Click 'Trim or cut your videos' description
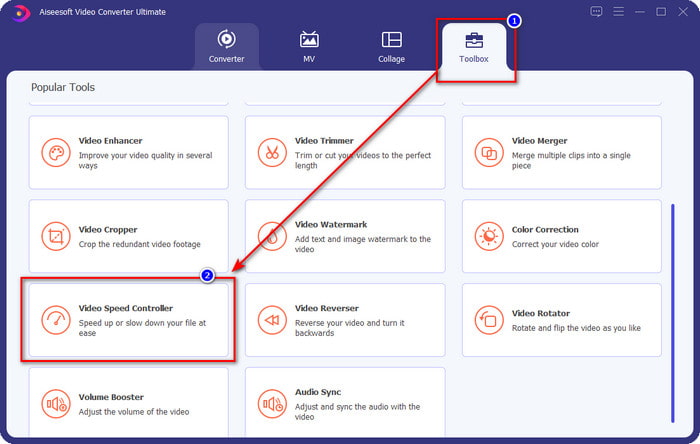 pyautogui.click(x=362, y=160)
